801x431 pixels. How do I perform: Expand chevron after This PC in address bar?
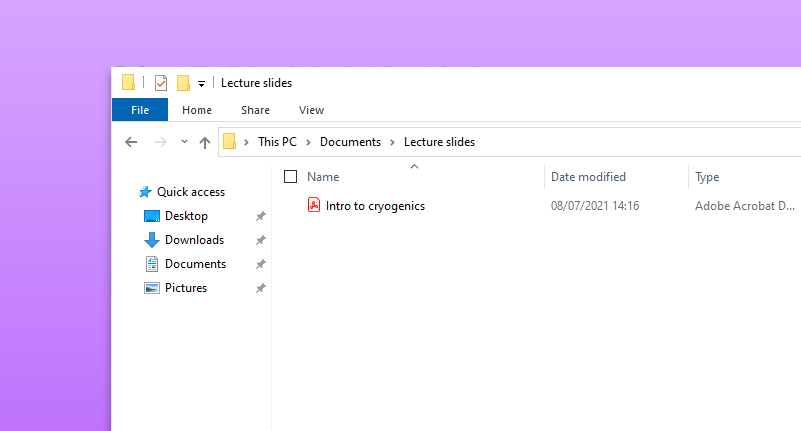click(309, 142)
